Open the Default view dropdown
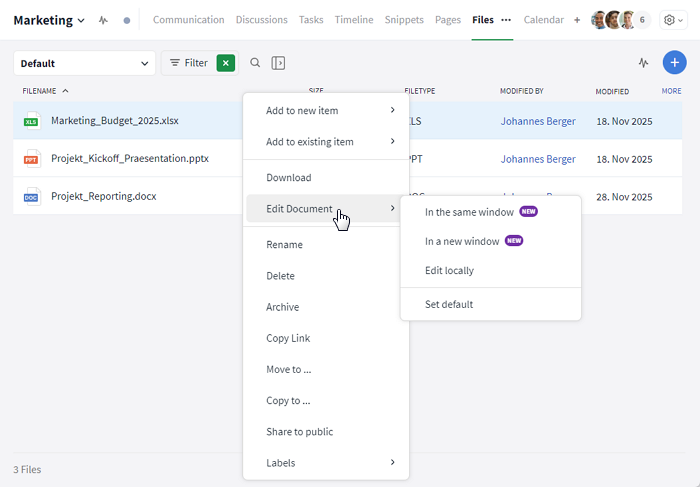The height and width of the screenshot is (487, 700). 84,63
